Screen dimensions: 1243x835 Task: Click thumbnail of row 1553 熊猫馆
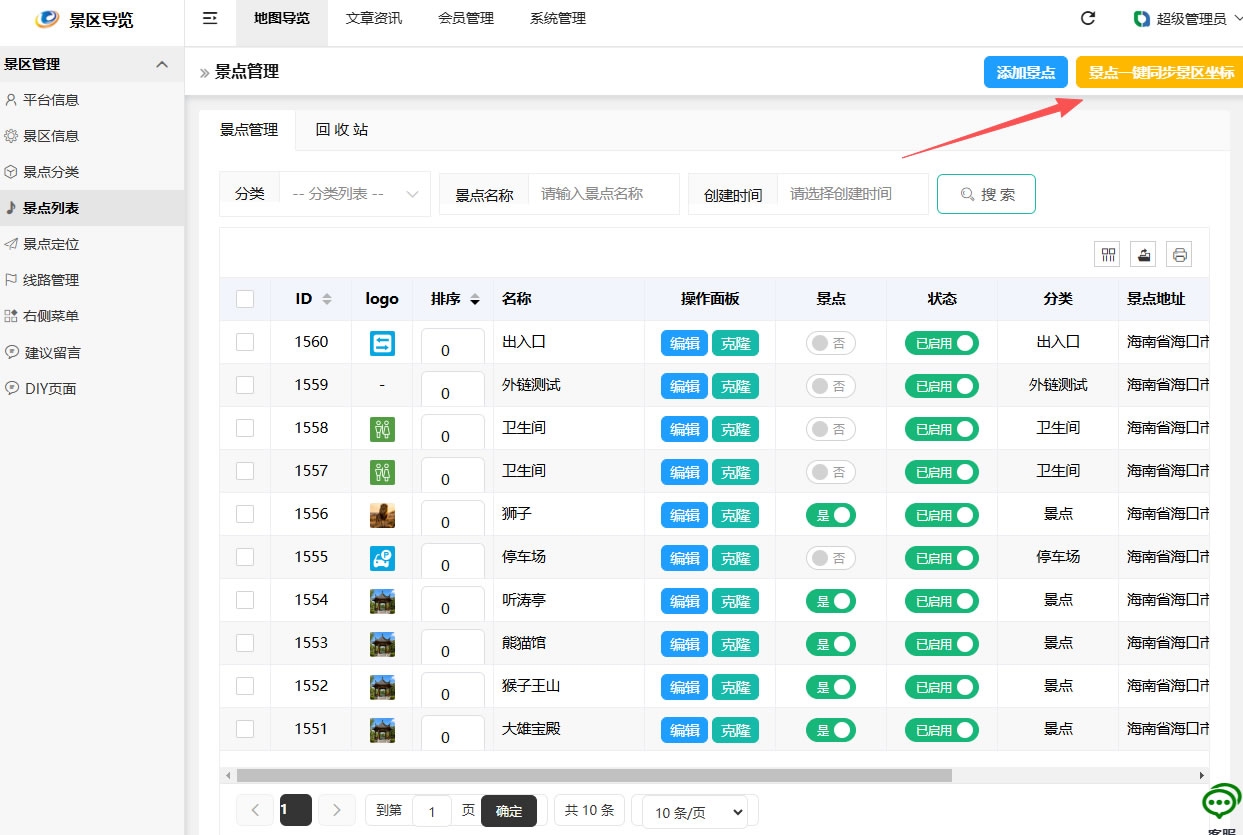point(382,644)
